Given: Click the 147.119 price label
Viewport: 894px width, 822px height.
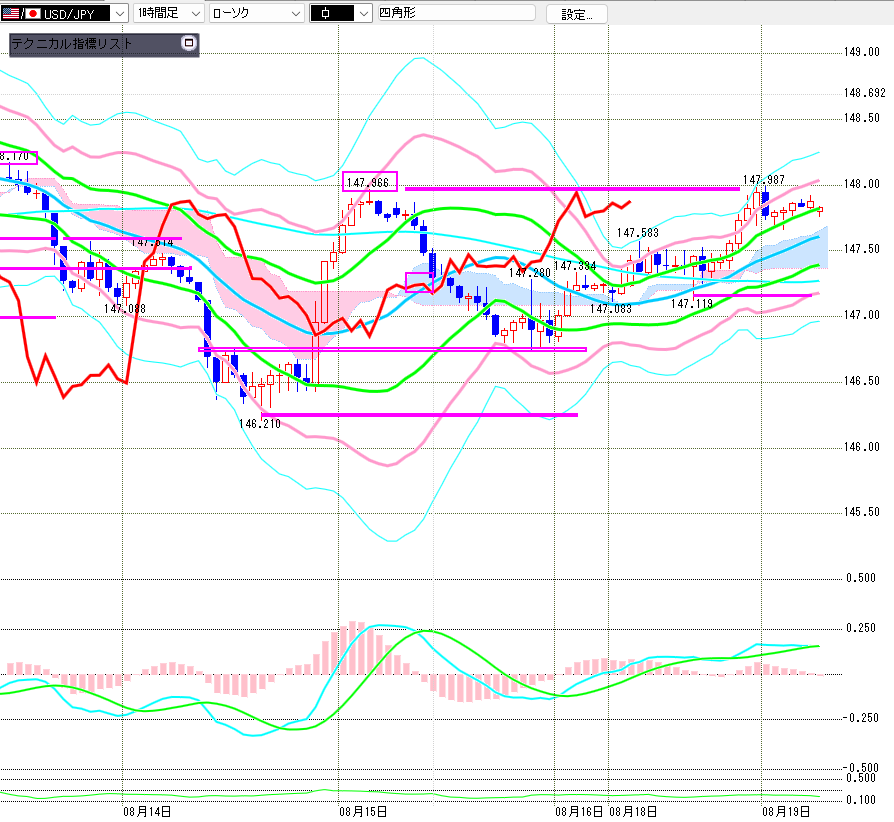Looking at the screenshot, I should coord(692,304).
